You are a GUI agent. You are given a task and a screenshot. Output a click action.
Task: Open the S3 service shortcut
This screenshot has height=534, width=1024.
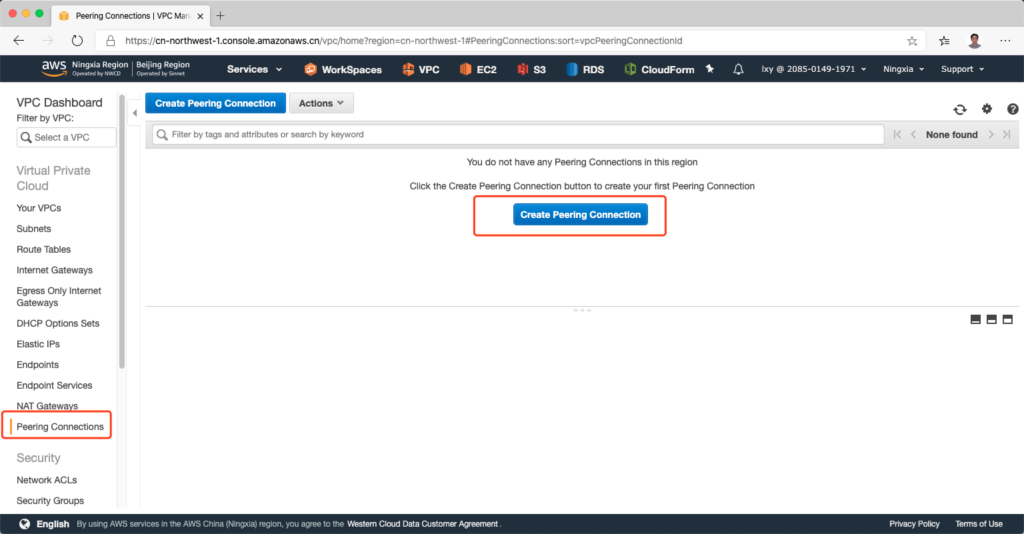coord(531,69)
